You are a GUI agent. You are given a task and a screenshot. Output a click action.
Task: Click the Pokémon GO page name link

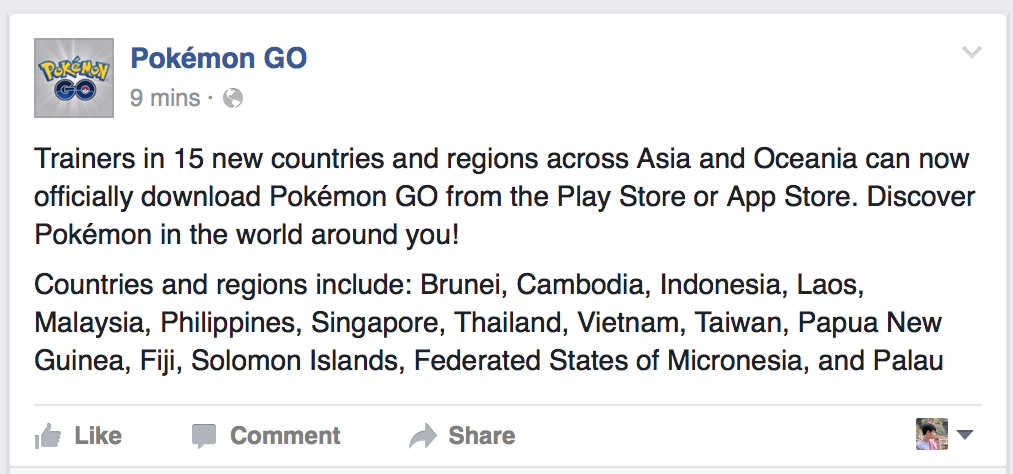tap(218, 58)
